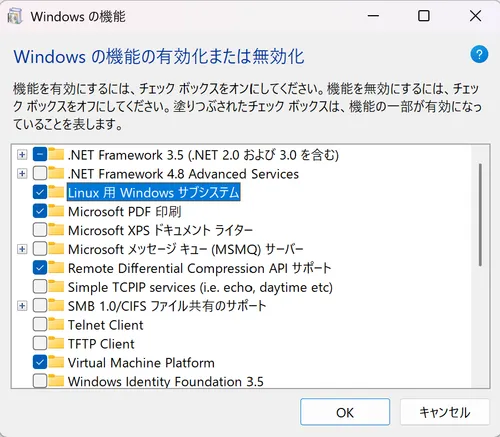Close the Windows の機能 dialog
This screenshot has height=437, width=500.
click(x=475, y=16)
